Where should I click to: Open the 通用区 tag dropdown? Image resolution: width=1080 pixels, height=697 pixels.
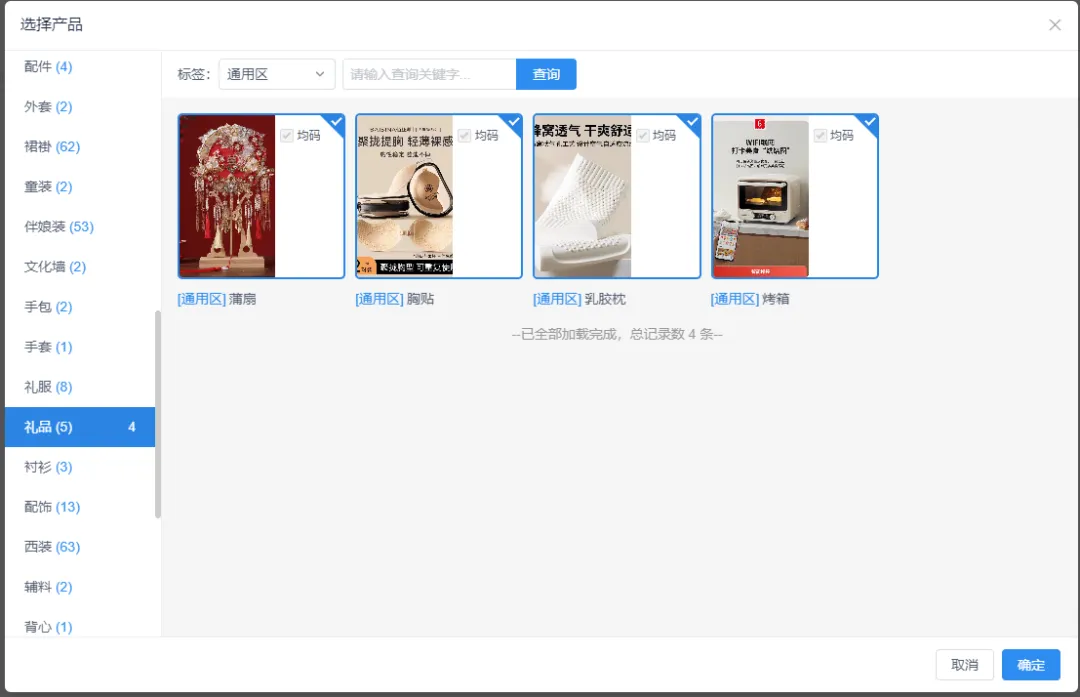(277, 74)
